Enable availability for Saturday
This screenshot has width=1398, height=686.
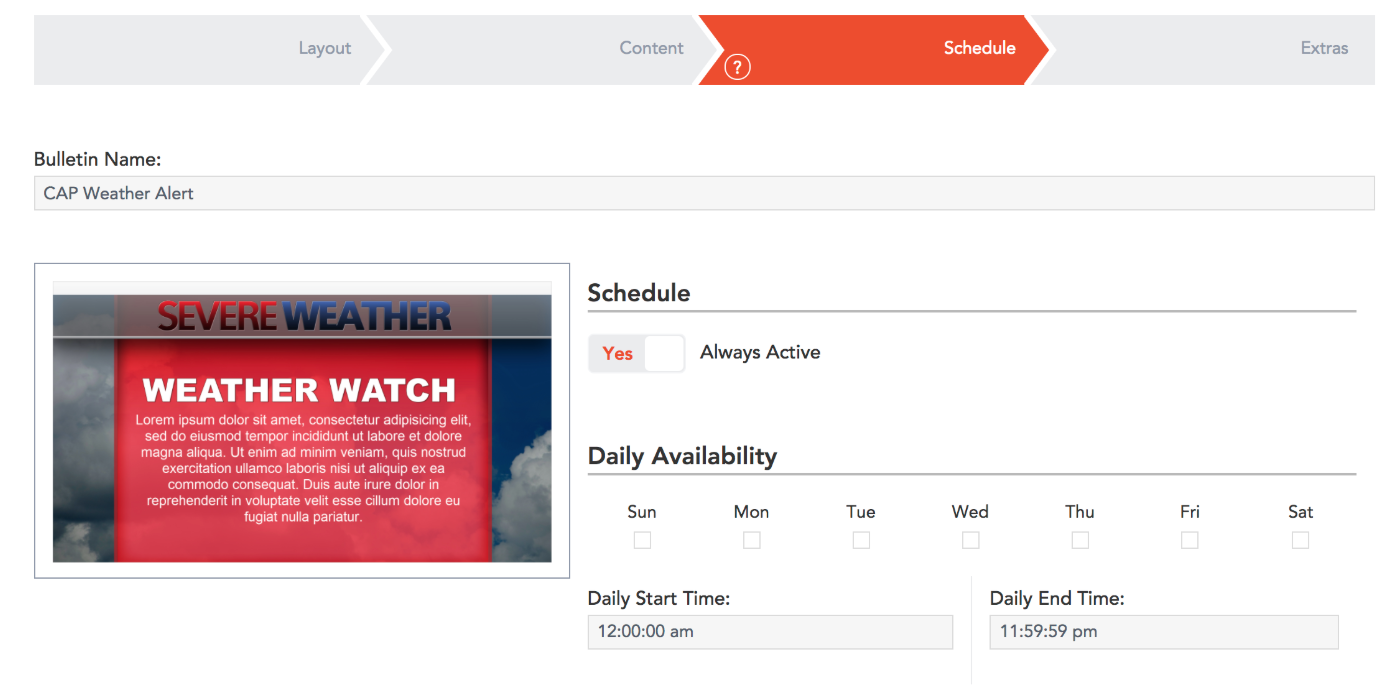pyautogui.click(x=1299, y=540)
